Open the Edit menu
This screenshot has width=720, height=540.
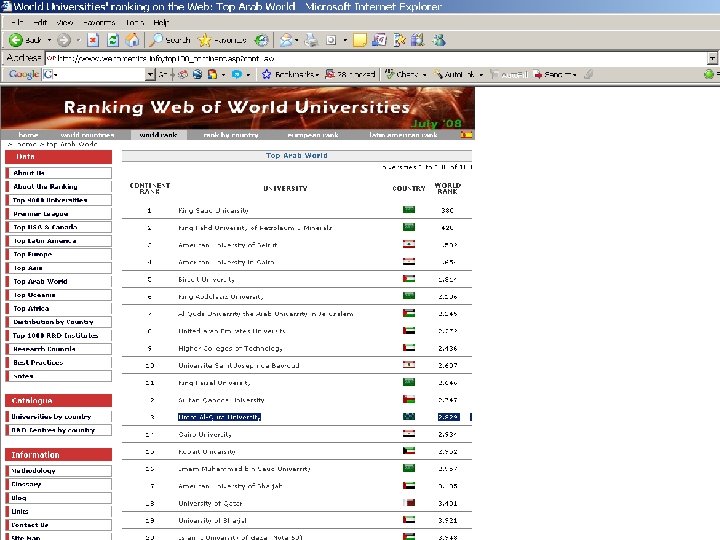(40, 22)
